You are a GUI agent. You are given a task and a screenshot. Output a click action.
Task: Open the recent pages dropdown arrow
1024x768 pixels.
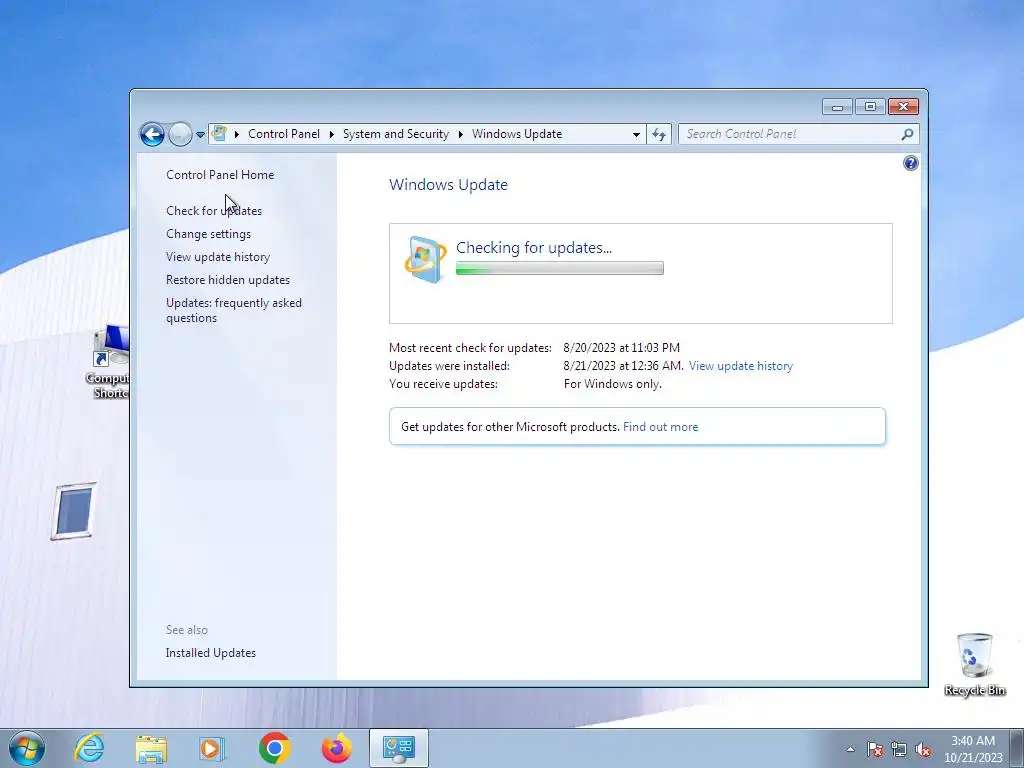click(x=200, y=135)
